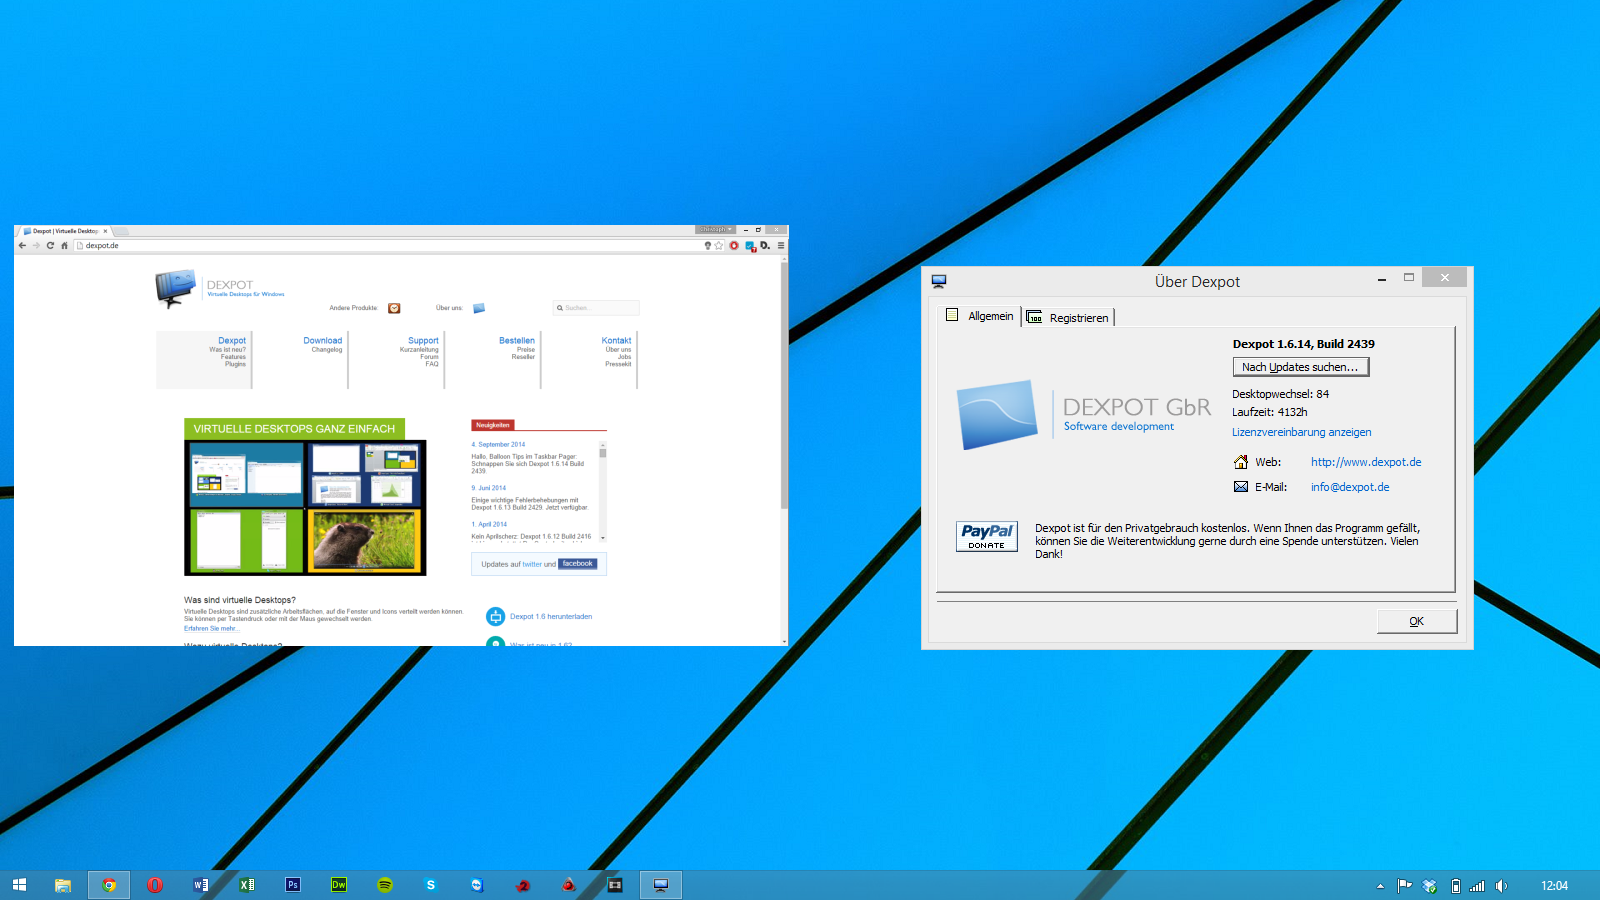Open the 'Andere Produkte' clock icon
The width and height of the screenshot is (1600, 900).
pos(394,308)
